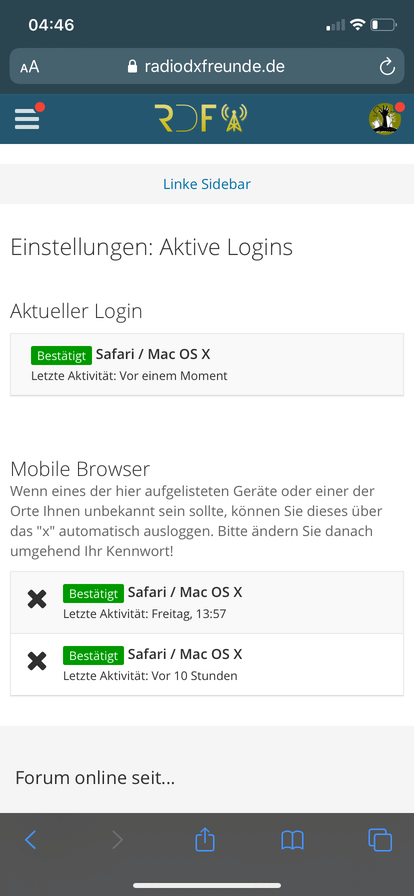Tap the battery status indicator

(383, 25)
